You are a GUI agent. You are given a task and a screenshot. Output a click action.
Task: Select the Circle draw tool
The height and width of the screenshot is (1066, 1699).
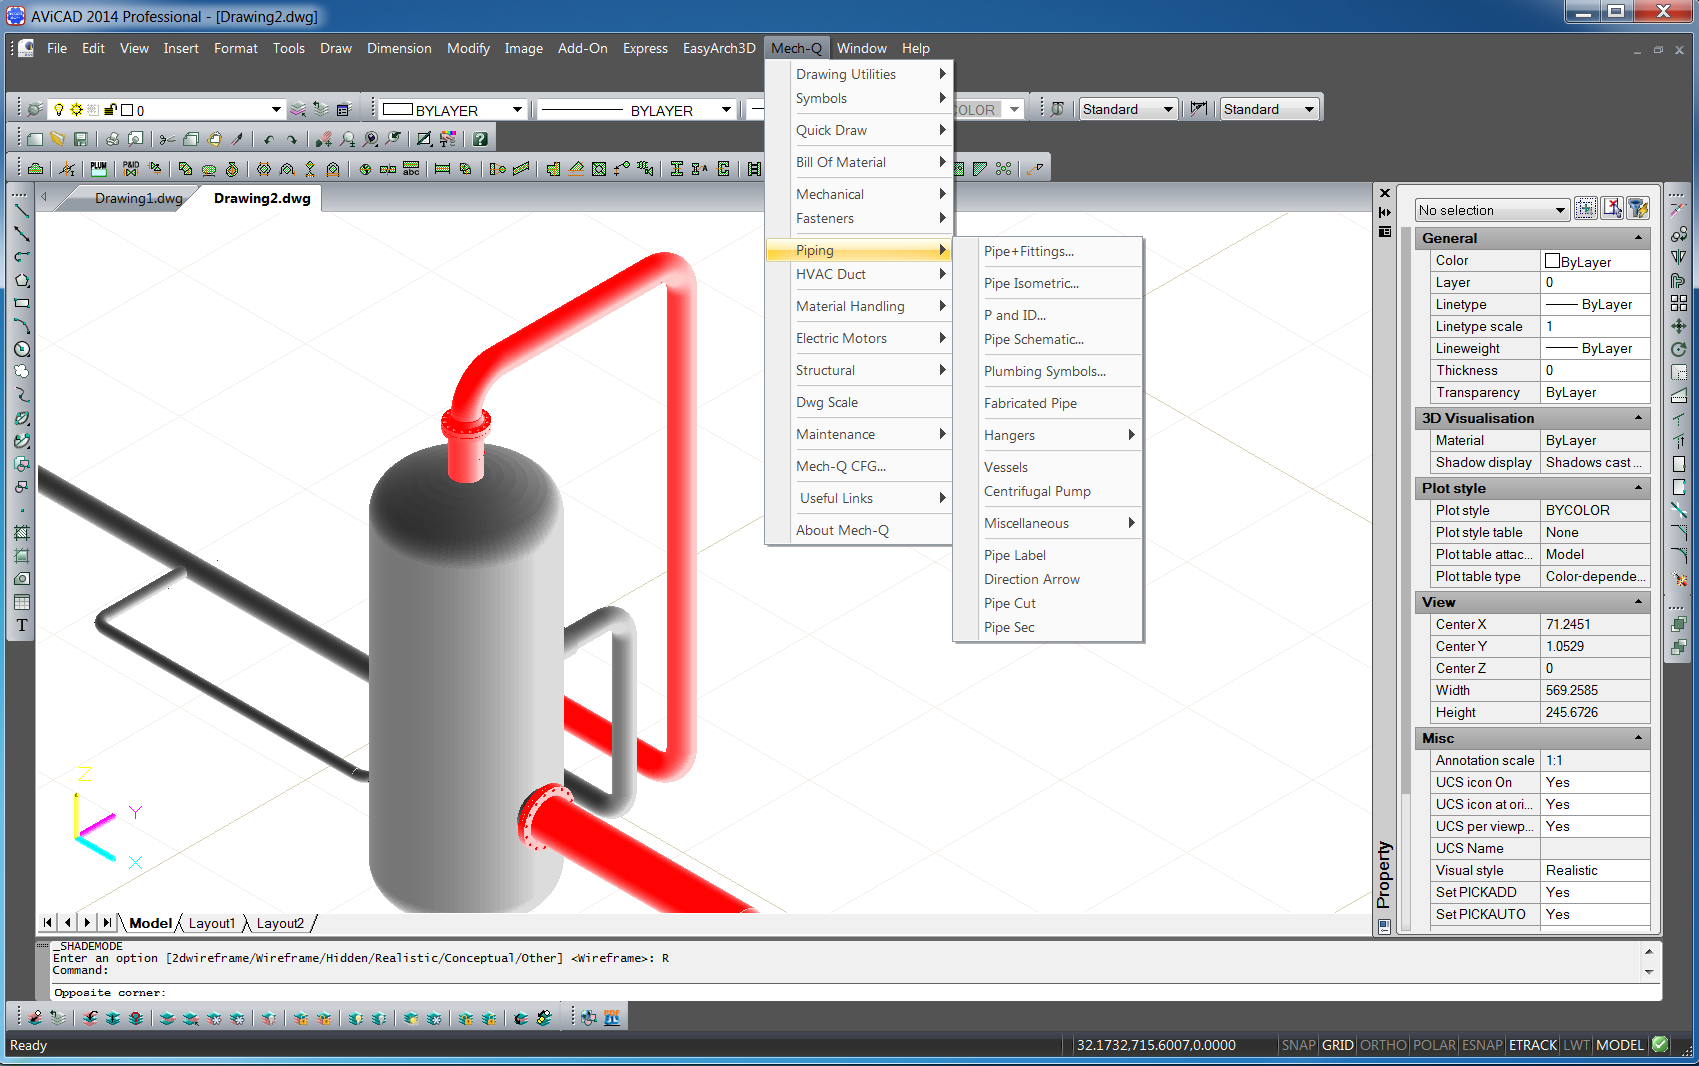click(x=21, y=349)
